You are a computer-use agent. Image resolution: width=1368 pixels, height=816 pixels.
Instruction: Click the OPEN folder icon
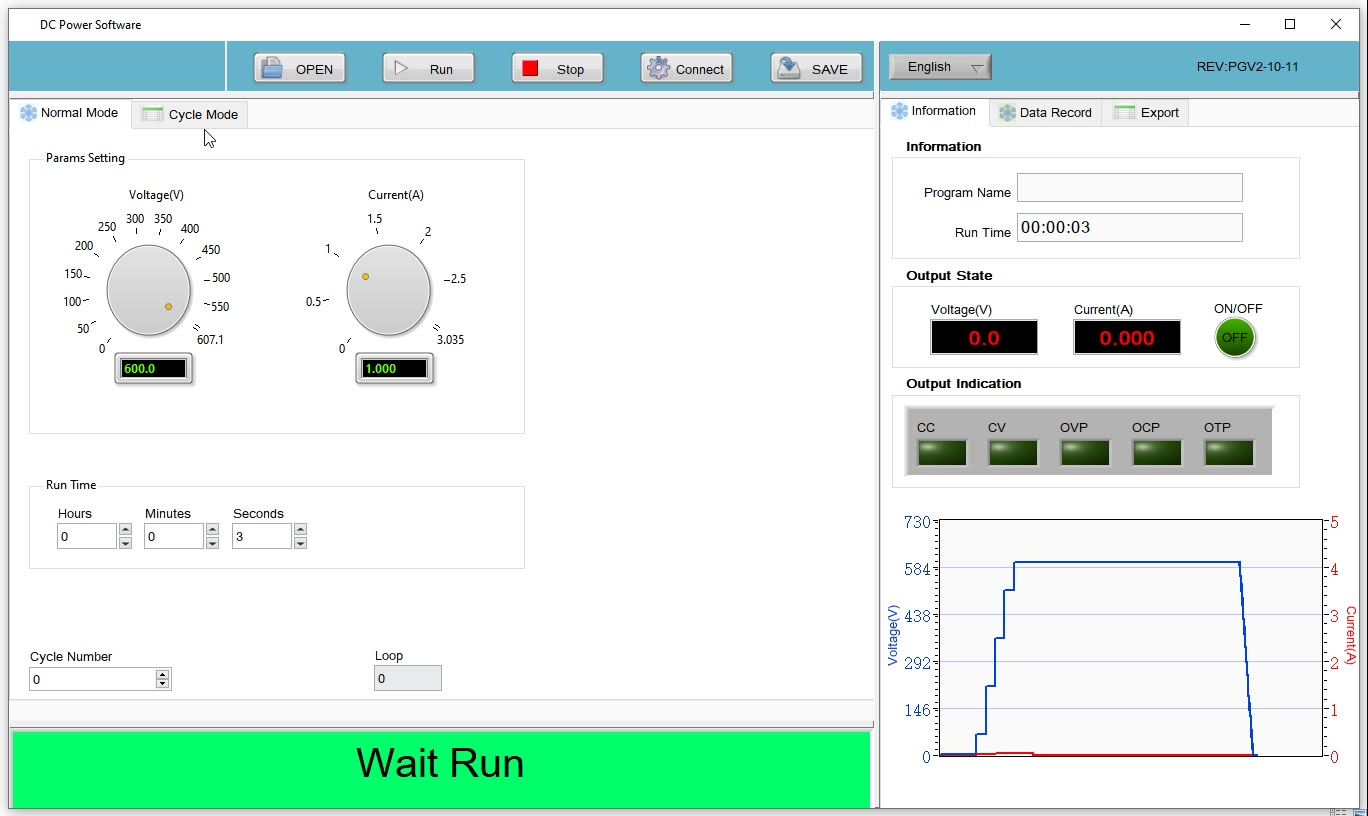271,69
